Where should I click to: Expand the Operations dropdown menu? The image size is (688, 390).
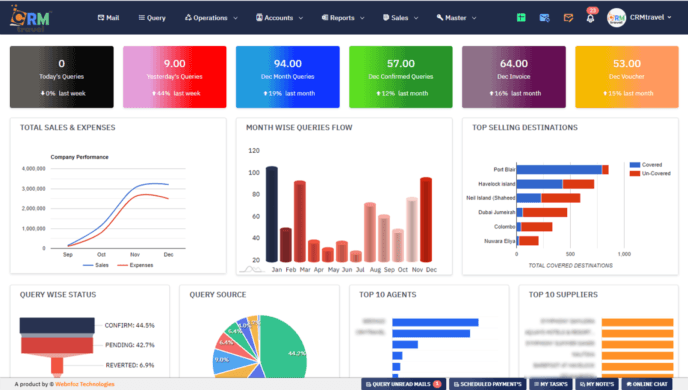pyautogui.click(x=211, y=18)
